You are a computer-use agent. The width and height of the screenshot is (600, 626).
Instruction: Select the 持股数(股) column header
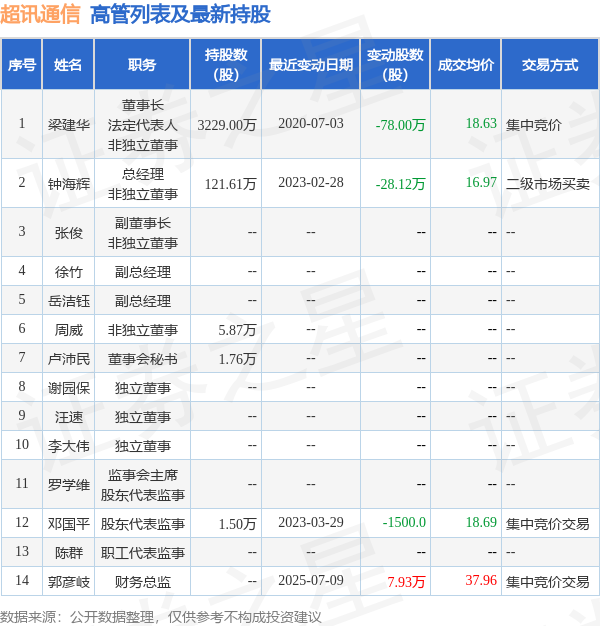pos(226,64)
